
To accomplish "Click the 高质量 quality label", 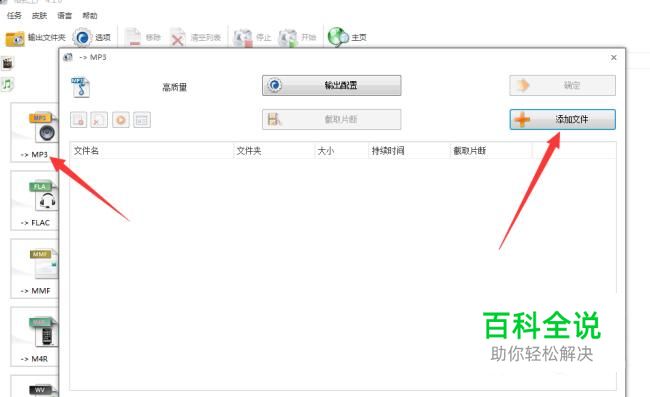I will 175,87.
